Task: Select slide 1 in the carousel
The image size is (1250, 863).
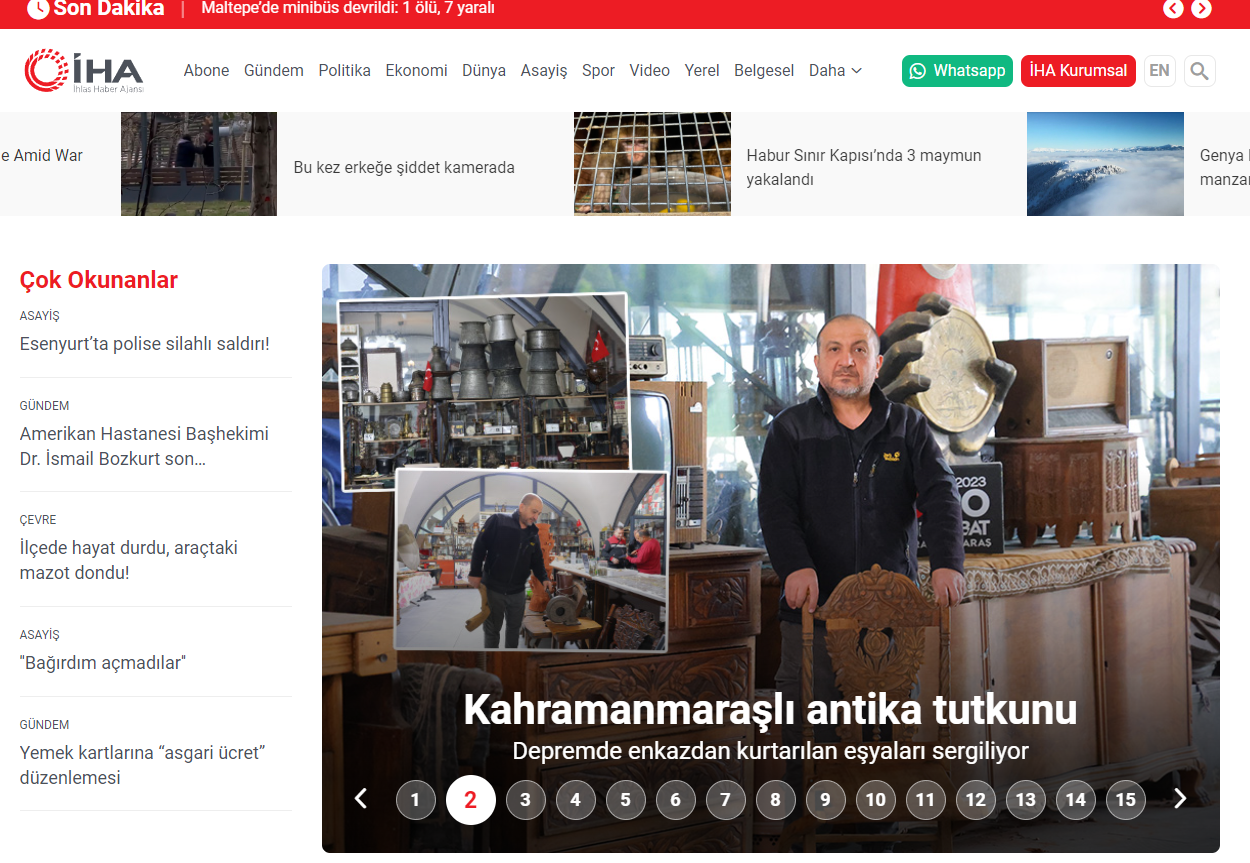Action: click(415, 800)
